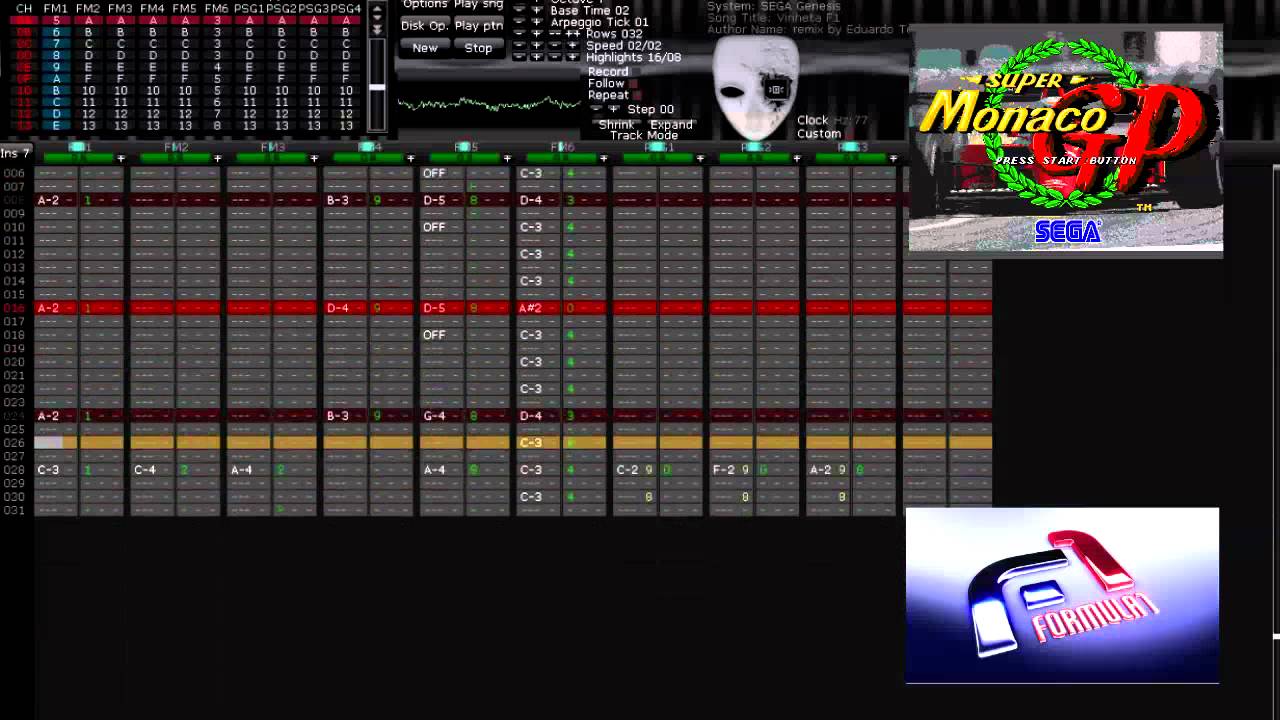Select the PSG1 column header in order list
Viewport: 1280px width, 720px height.
pos(249,8)
